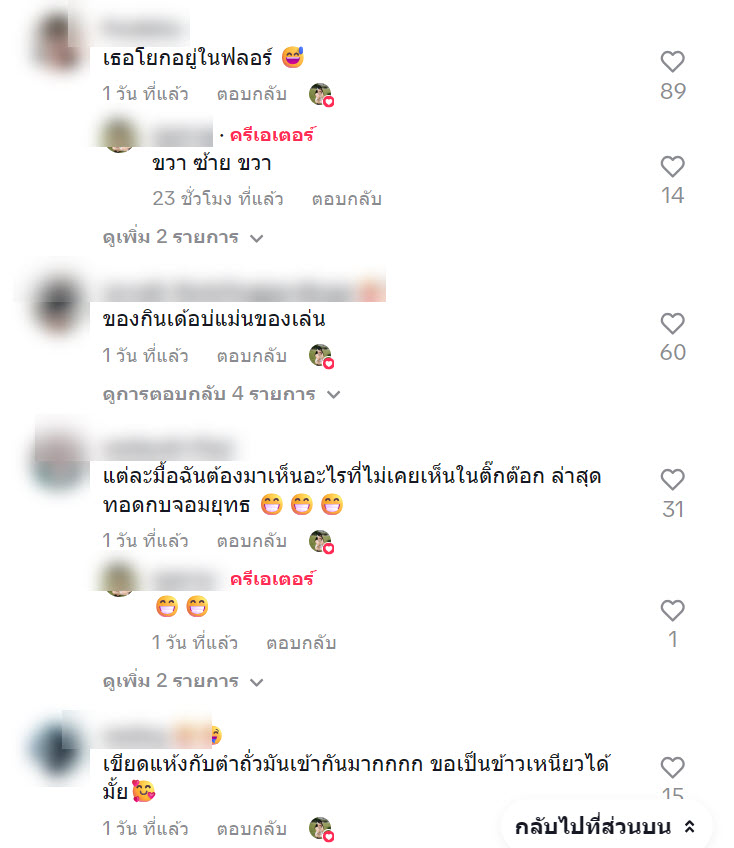Screen dimensions: 734x848
Task: Open the first commenter's blurred avatar
Action: pyautogui.click(x=58, y=44)
